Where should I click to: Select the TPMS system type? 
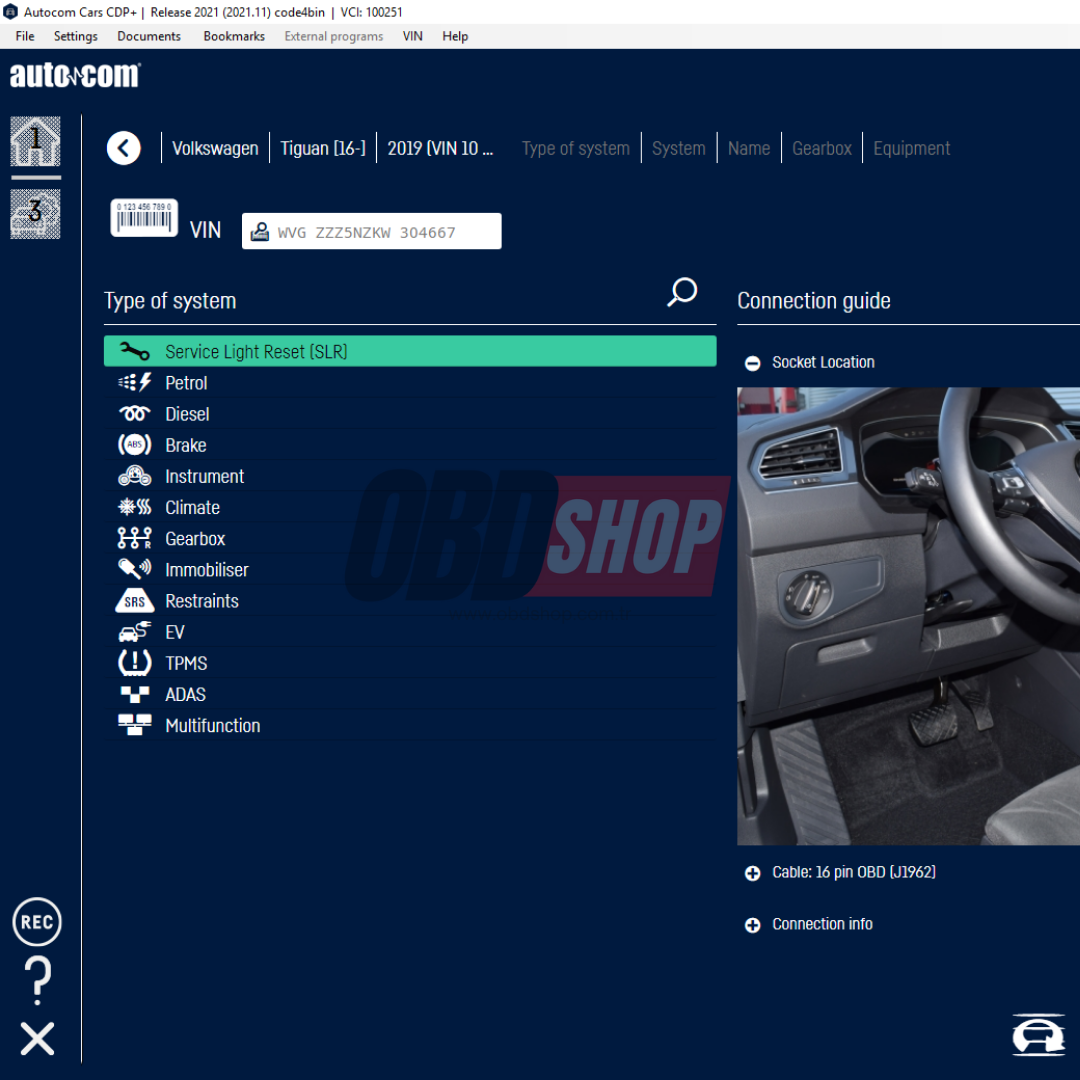[410, 663]
